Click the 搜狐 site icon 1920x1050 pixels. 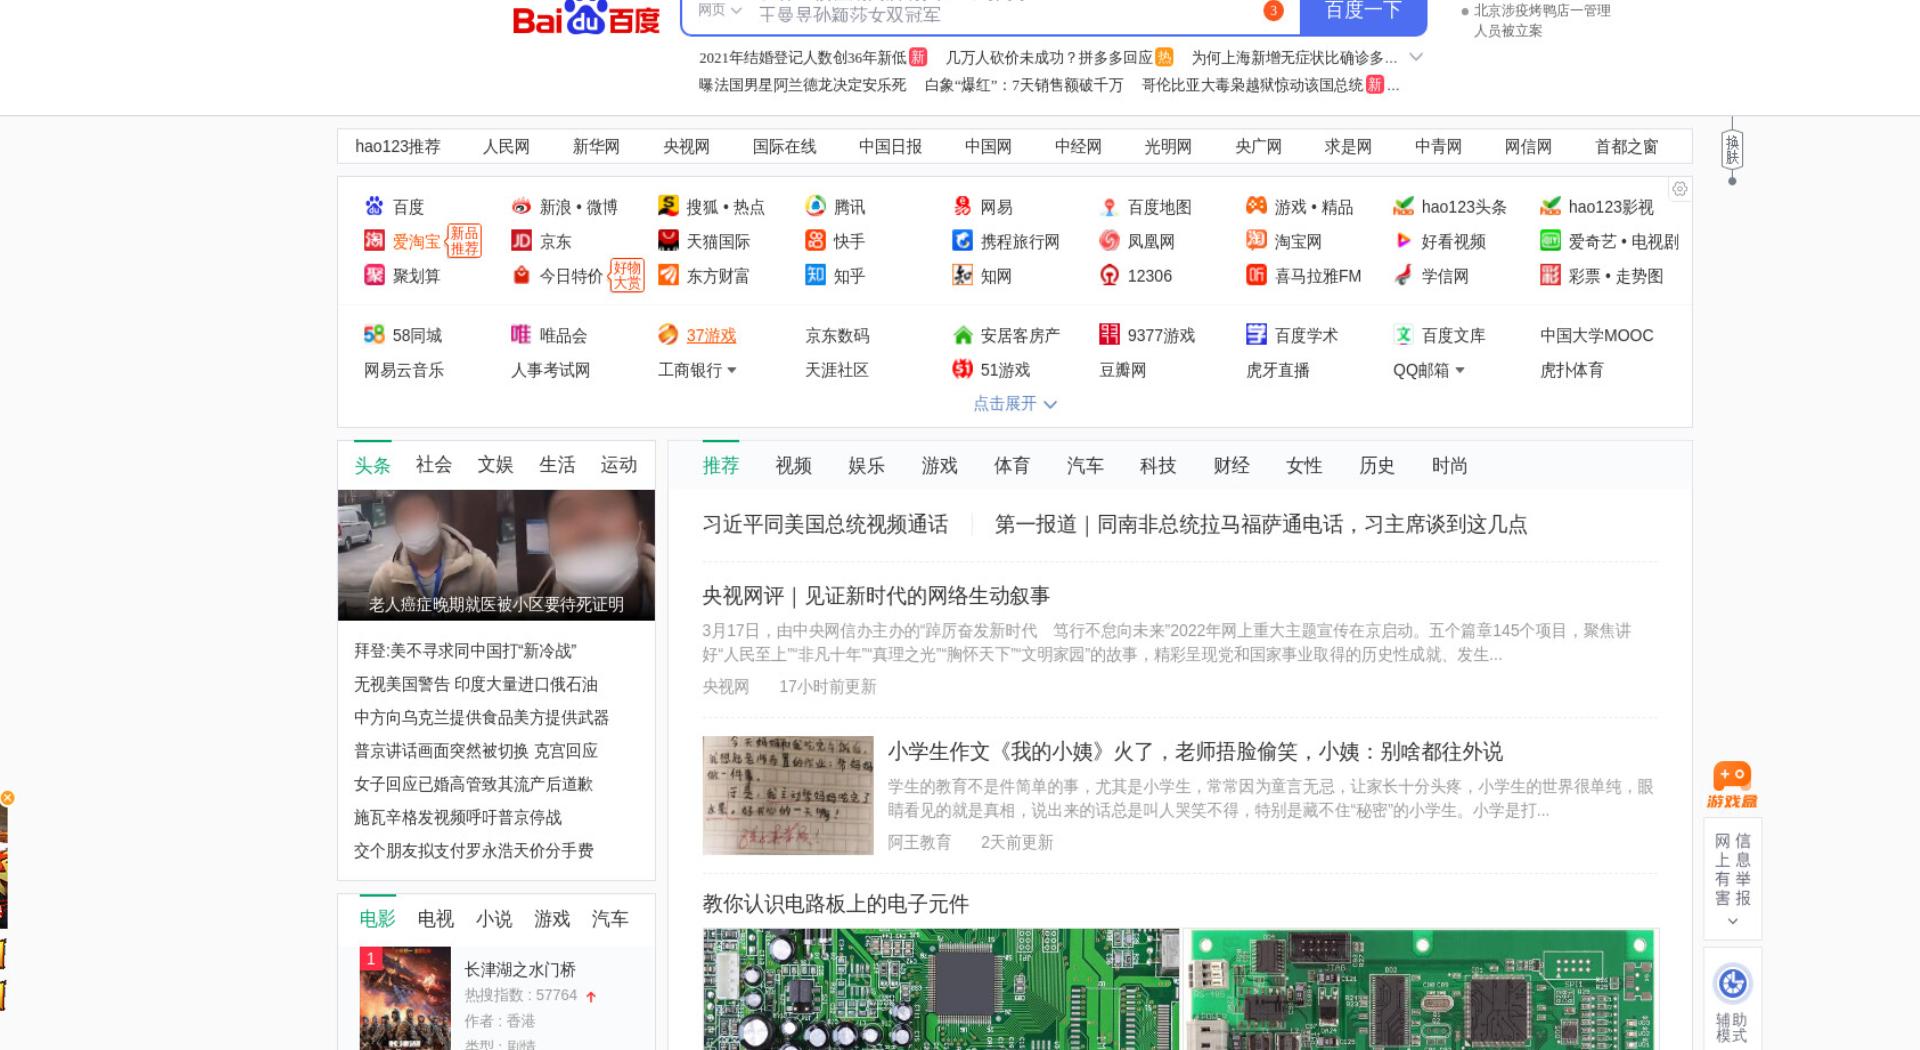tap(668, 206)
